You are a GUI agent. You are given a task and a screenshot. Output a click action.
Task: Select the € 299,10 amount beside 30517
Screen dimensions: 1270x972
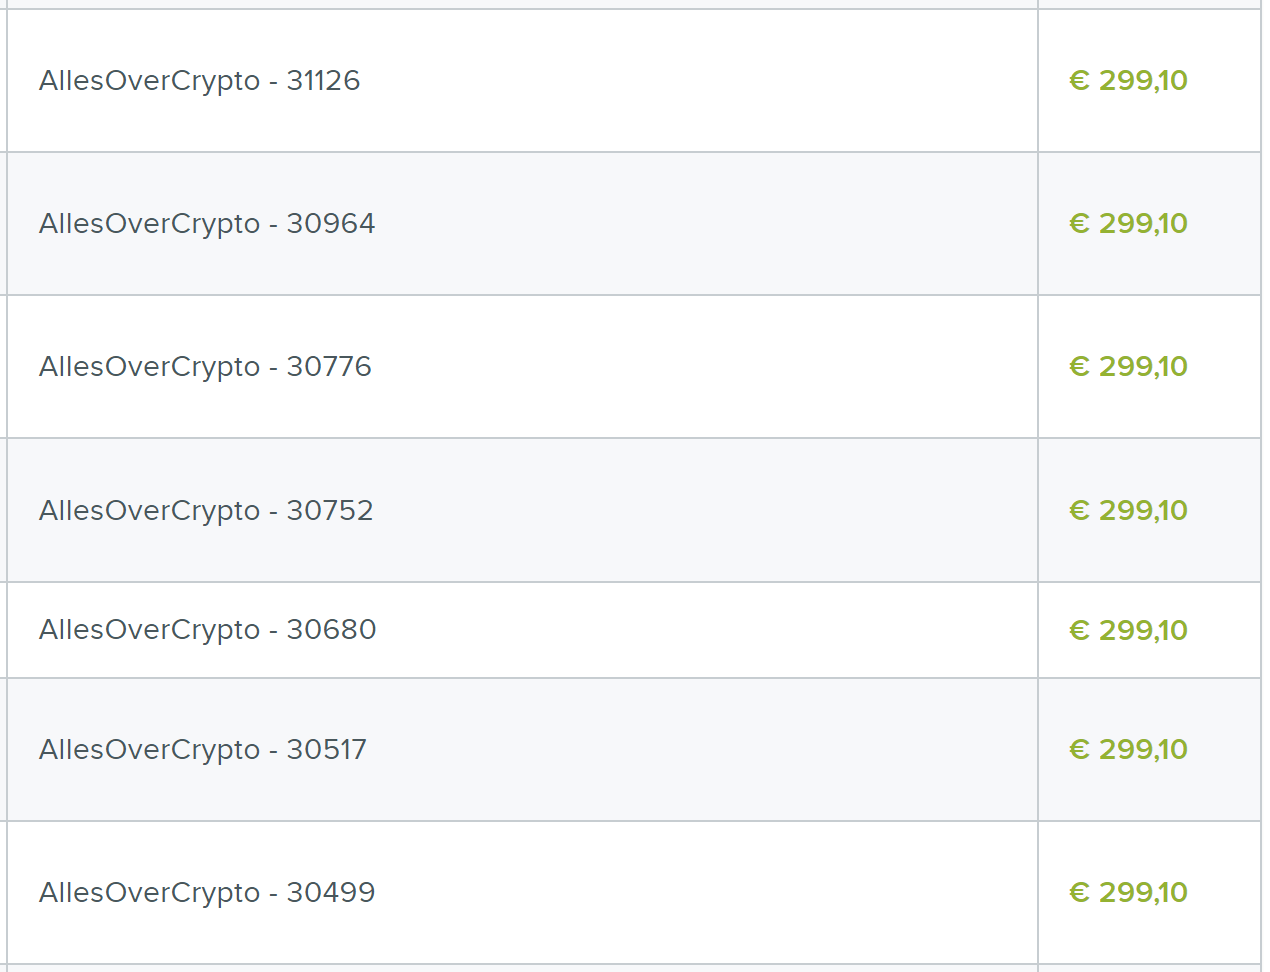(1128, 749)
